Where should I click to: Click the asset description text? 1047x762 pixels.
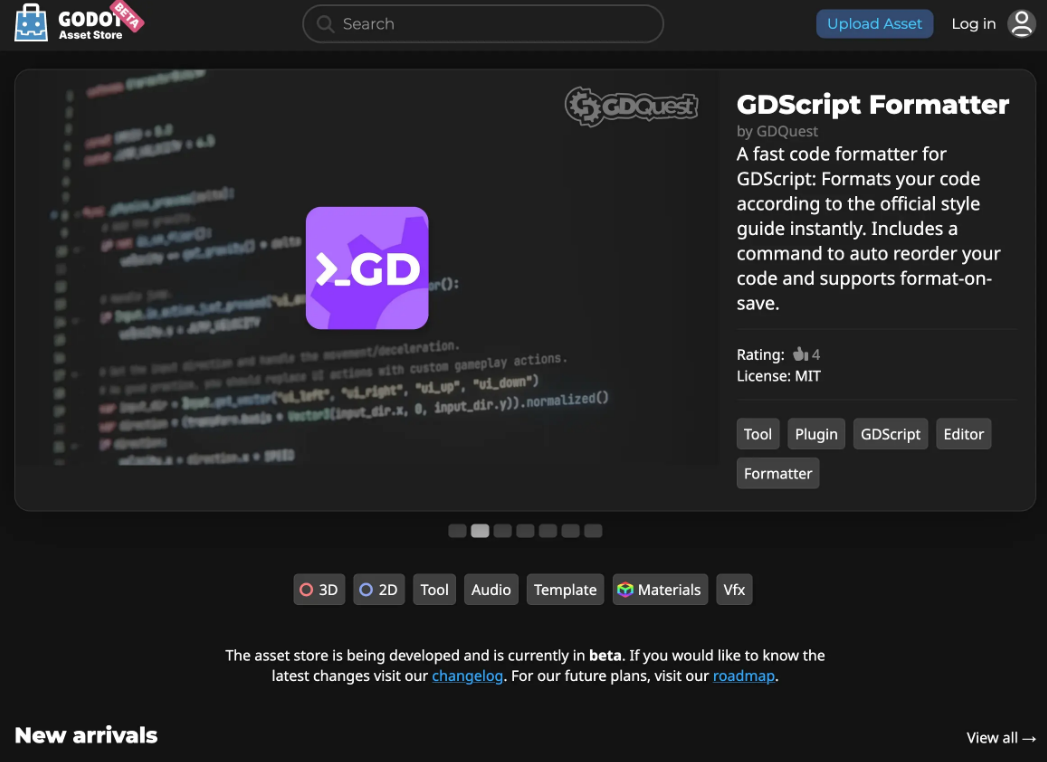868,228
